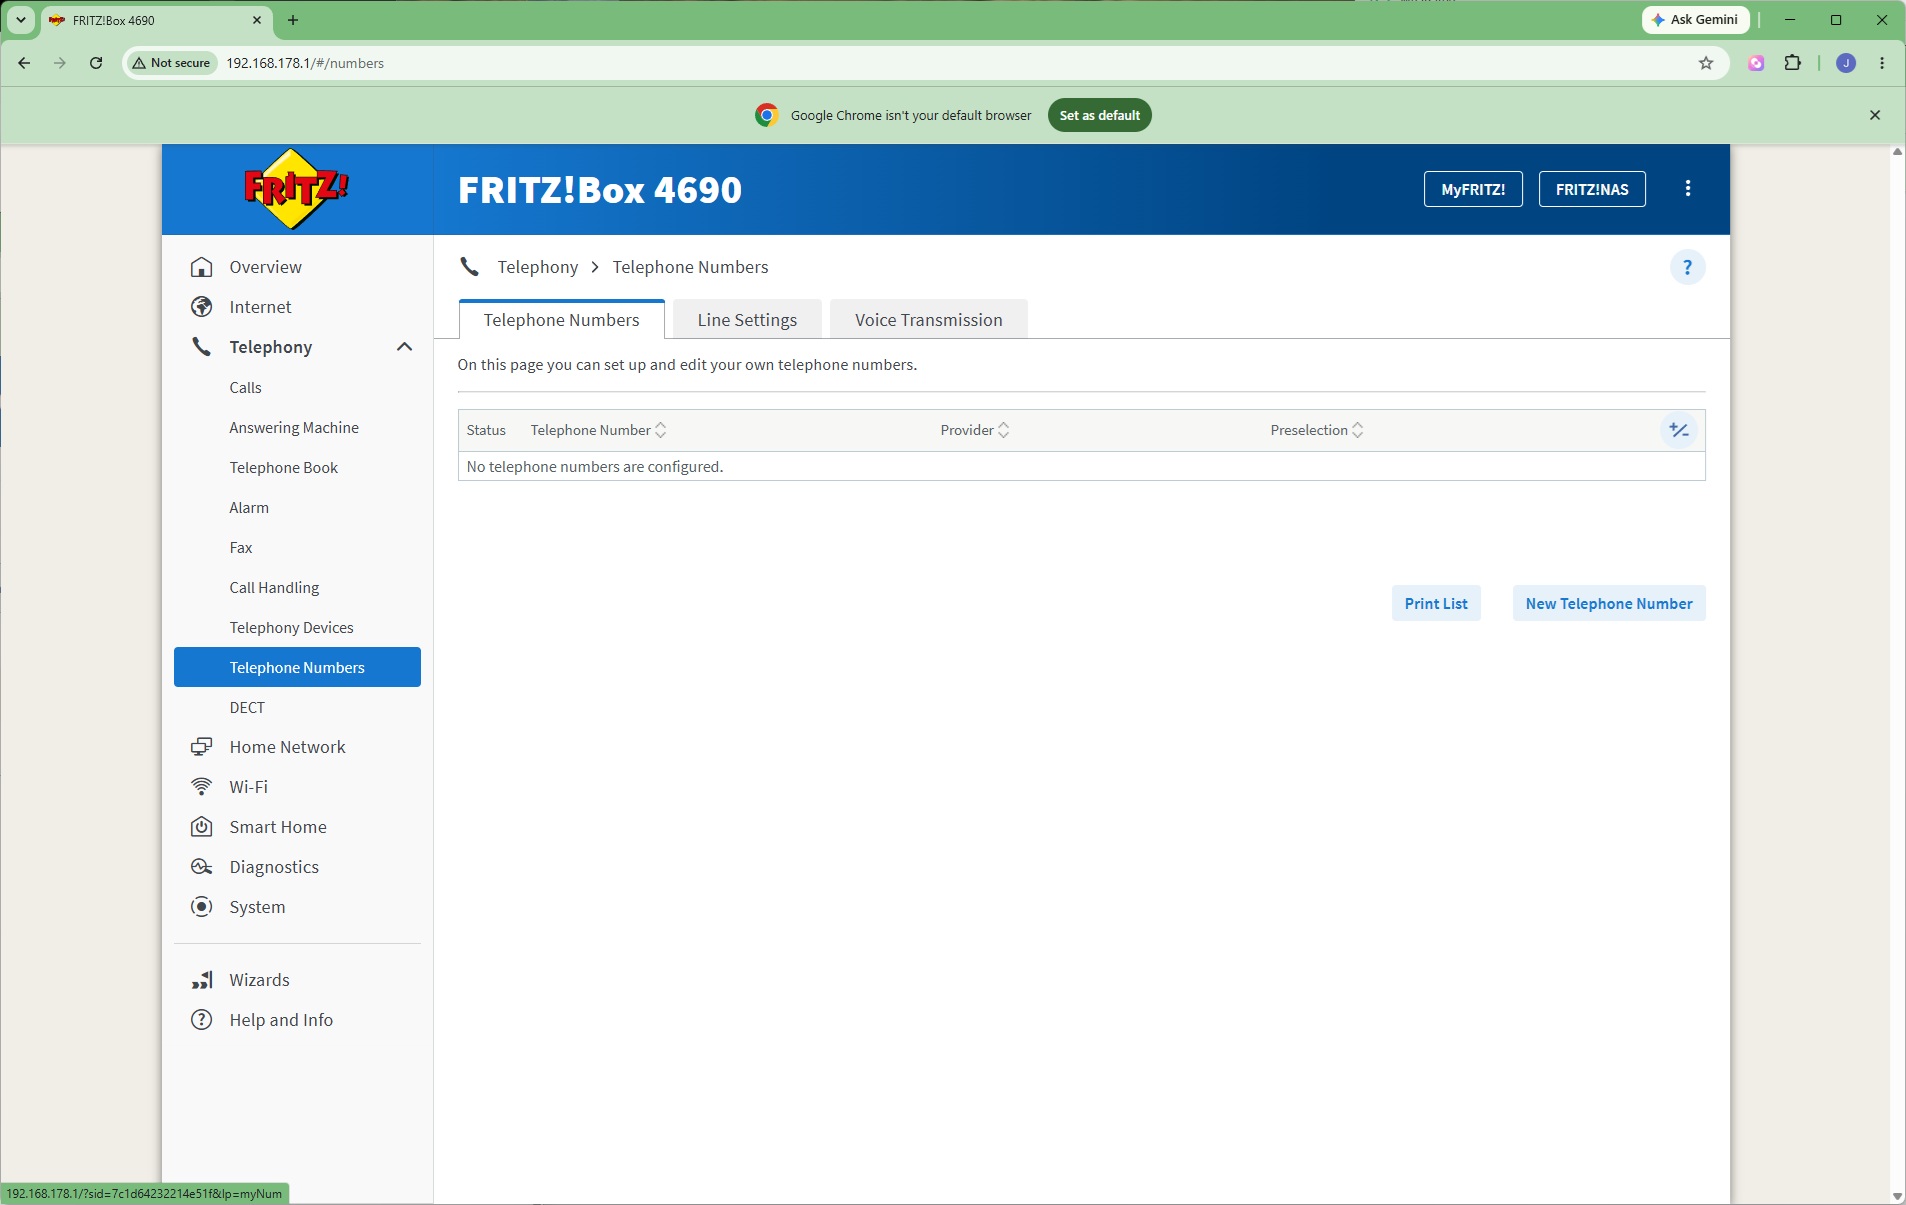
Task: Select the FRITZ!Box 4690 browser tab
Action: [155, 20]
